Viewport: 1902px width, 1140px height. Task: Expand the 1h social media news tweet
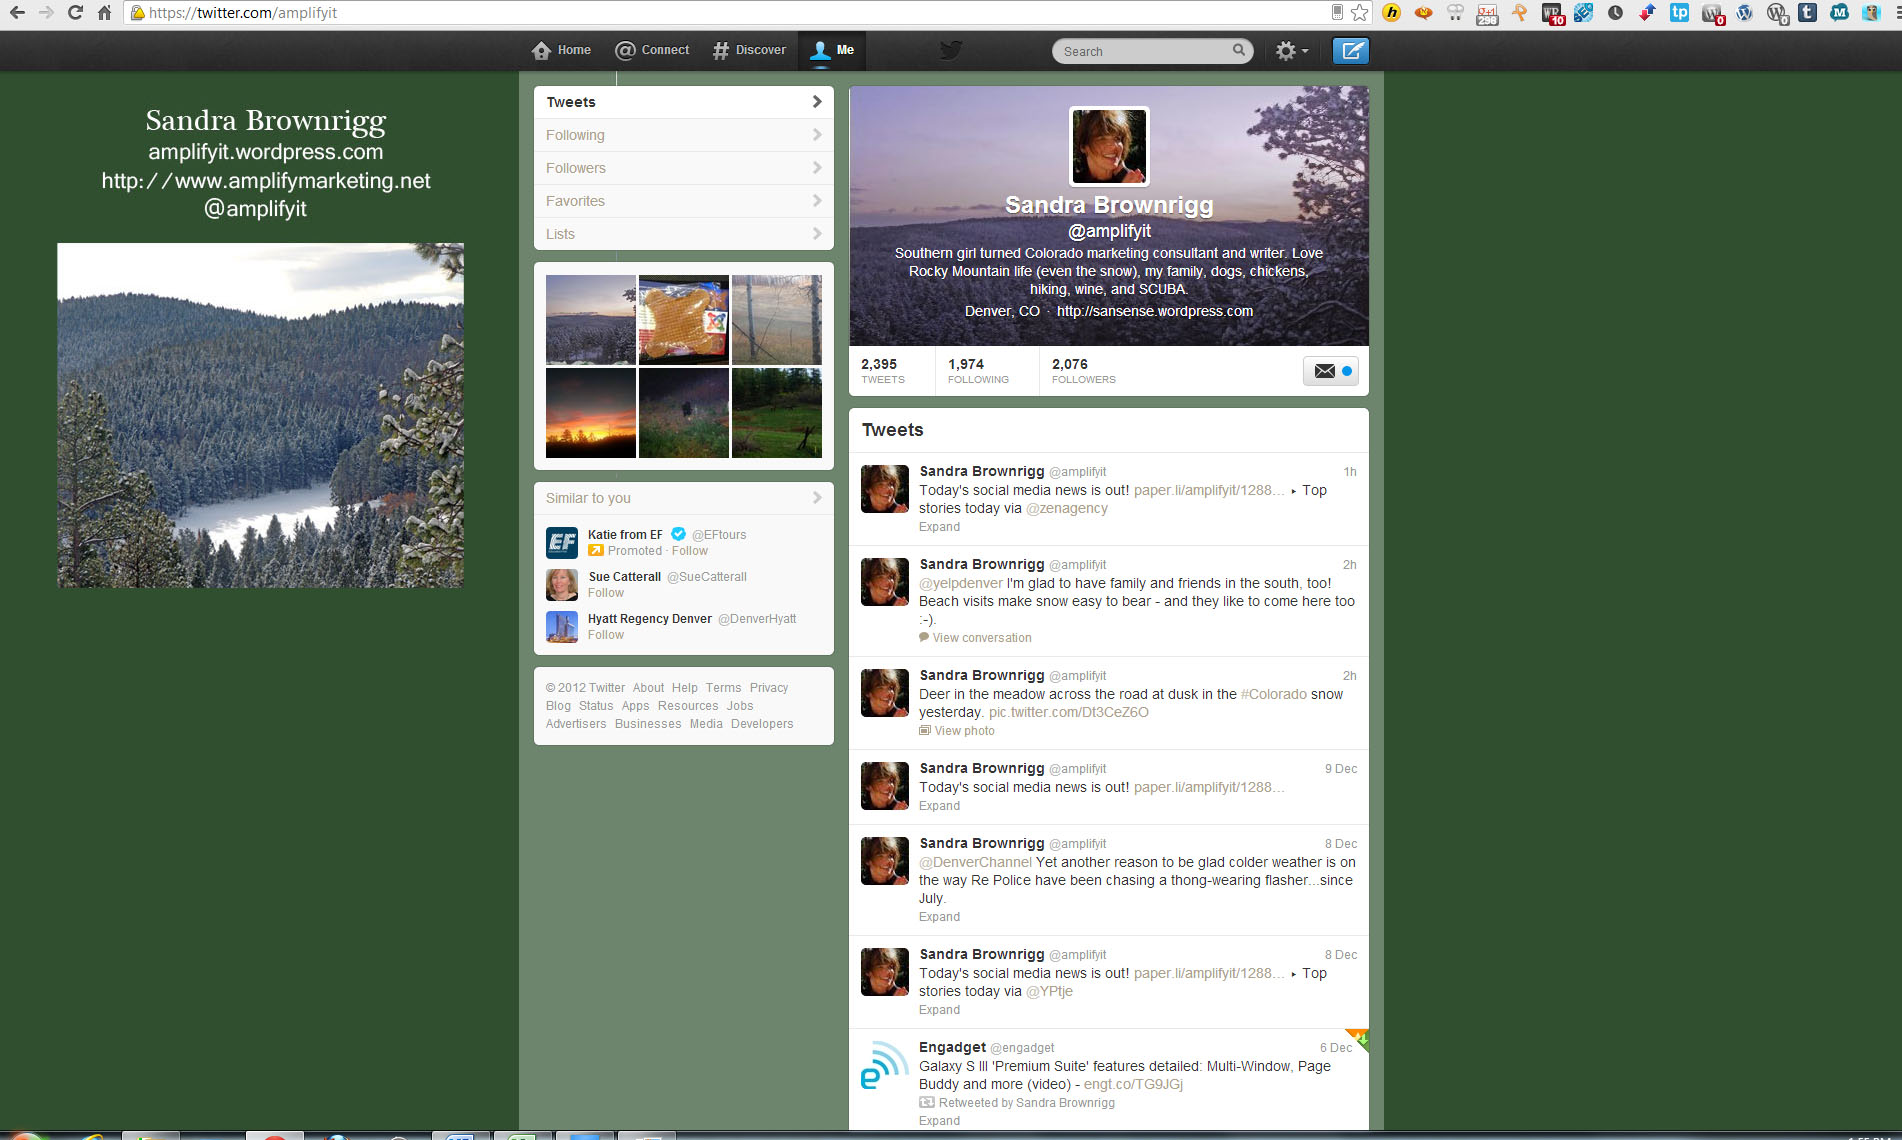coord(939,527)
